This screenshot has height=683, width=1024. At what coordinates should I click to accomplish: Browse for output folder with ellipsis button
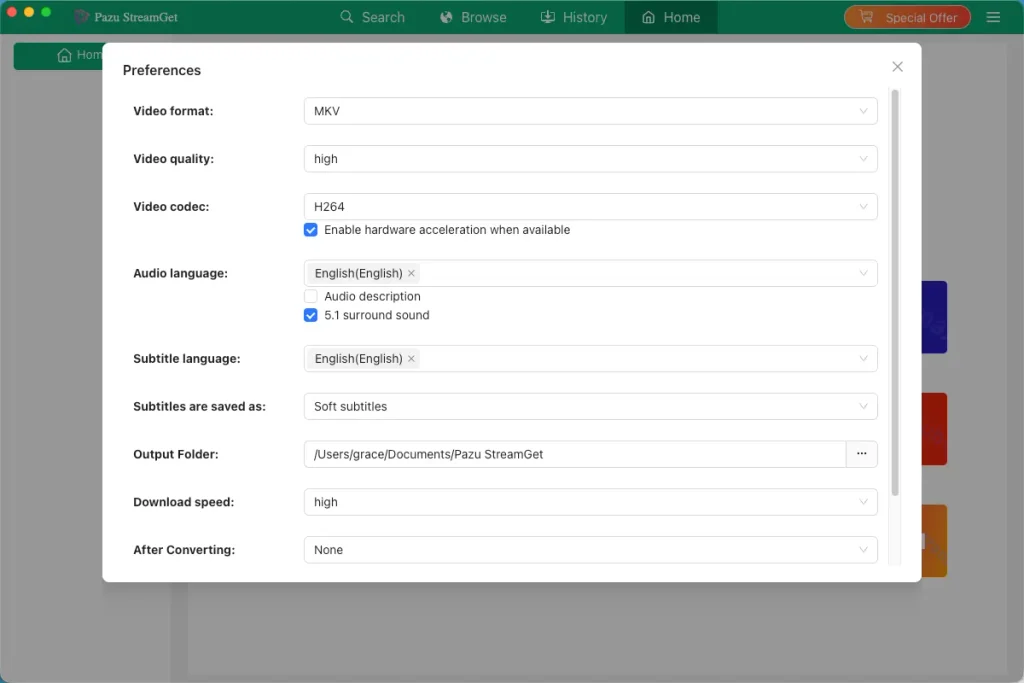coord(861,454)
